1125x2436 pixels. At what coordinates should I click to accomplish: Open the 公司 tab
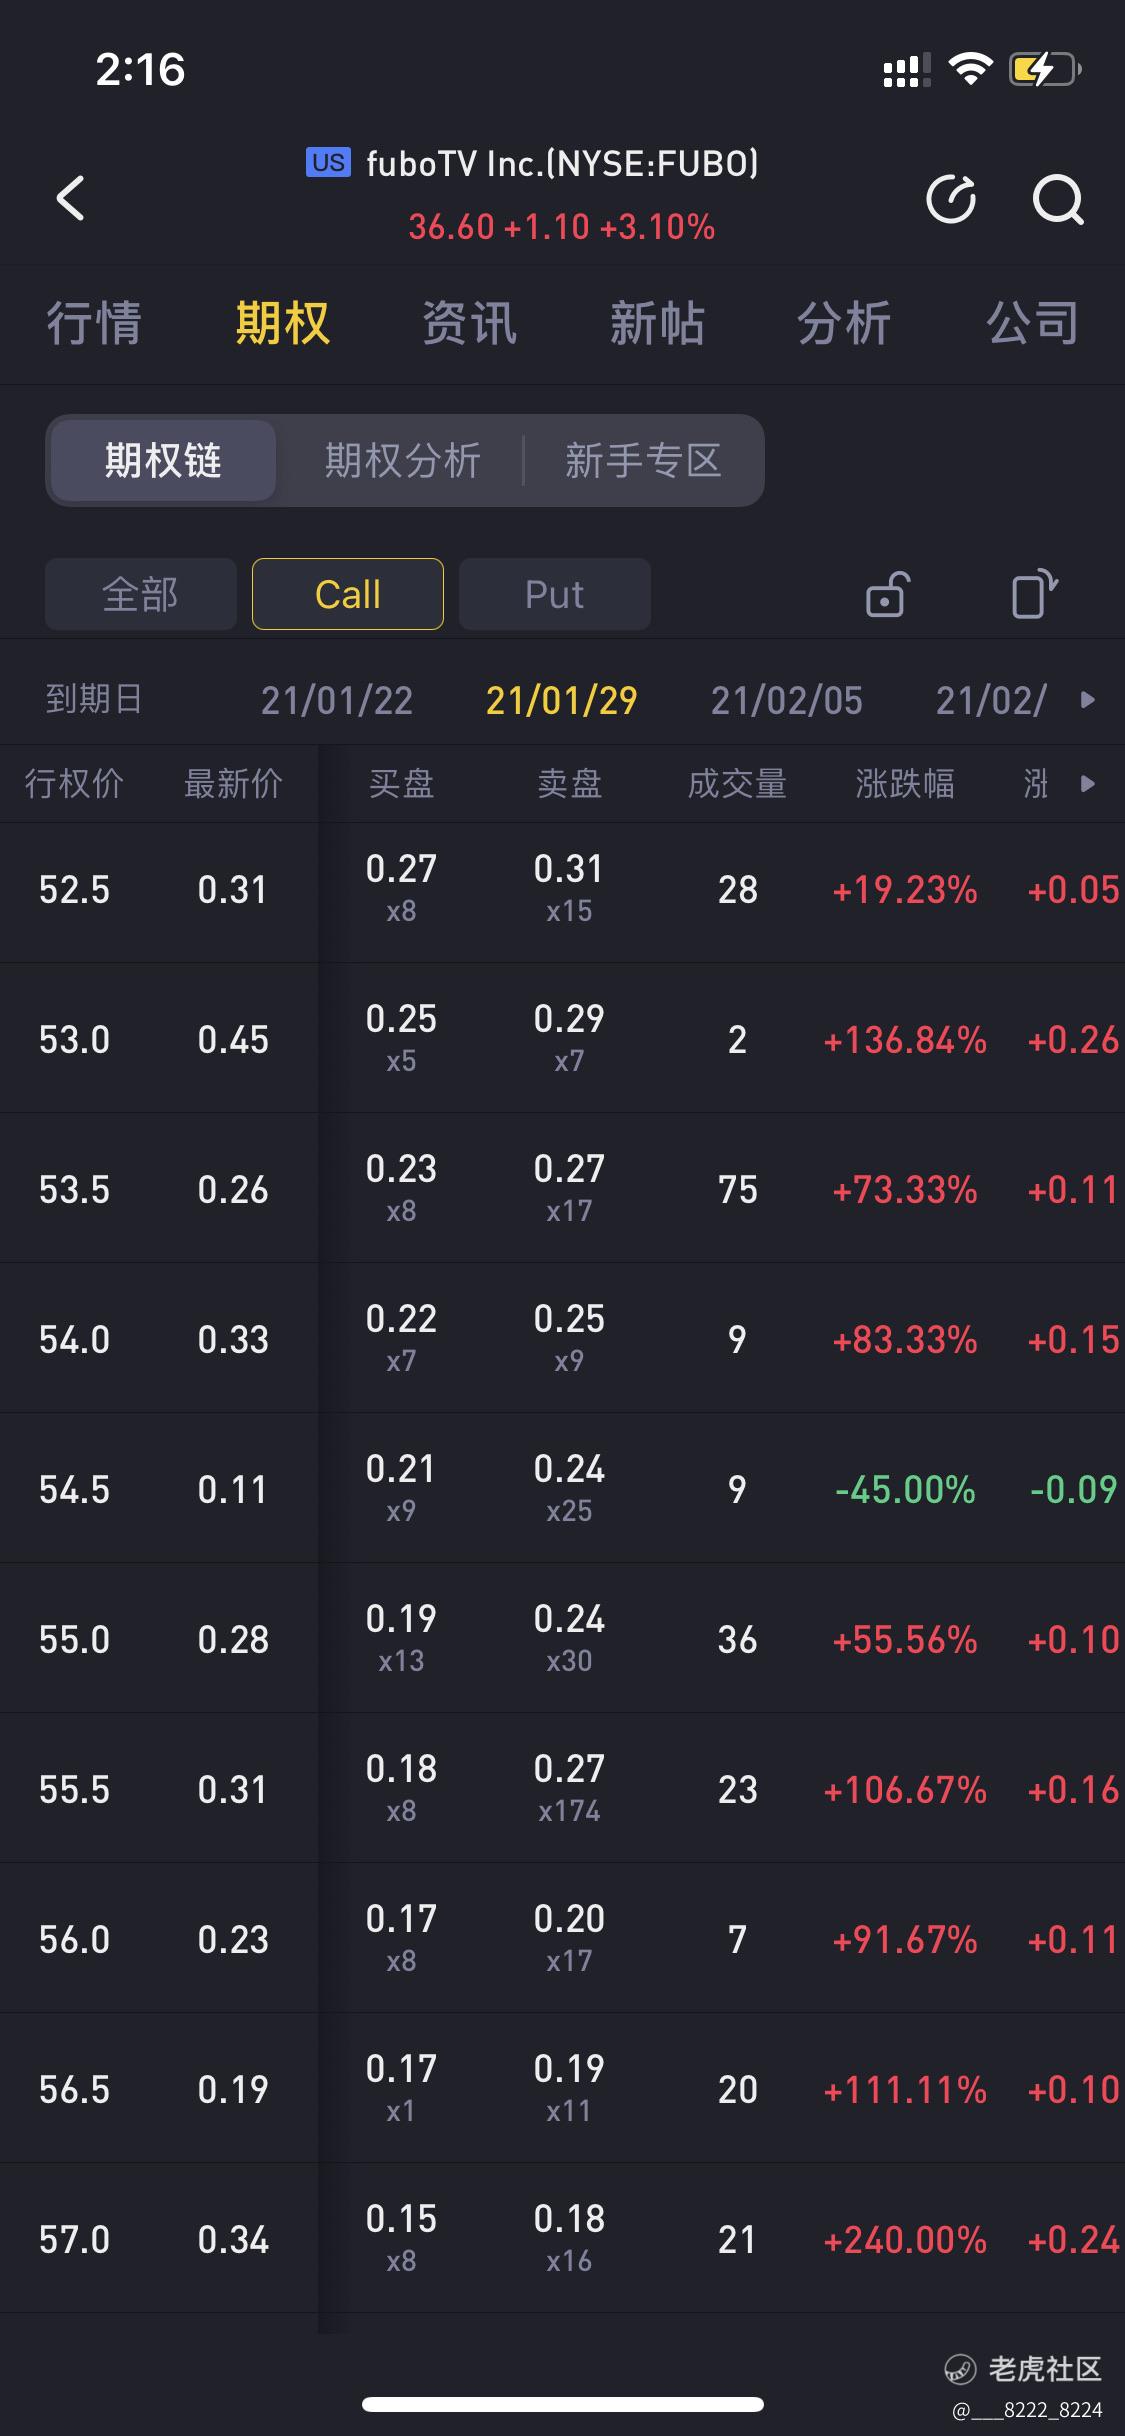pos(1033,323)
